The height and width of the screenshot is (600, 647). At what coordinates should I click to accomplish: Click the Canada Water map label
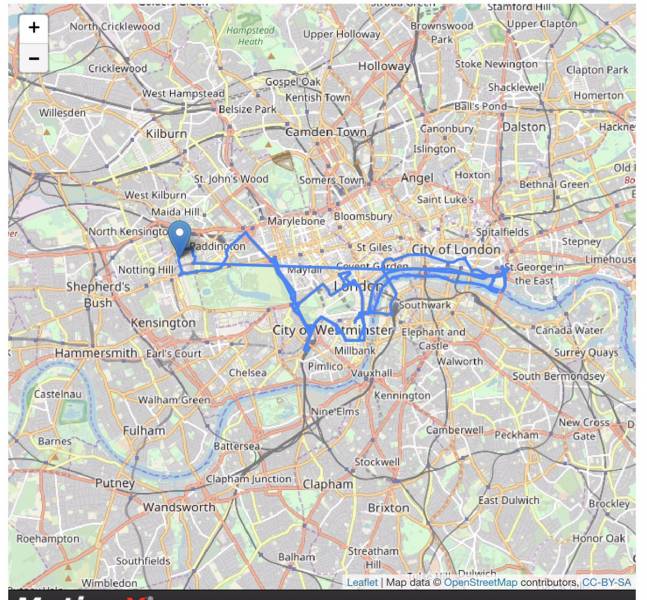[x=569, y=330]
